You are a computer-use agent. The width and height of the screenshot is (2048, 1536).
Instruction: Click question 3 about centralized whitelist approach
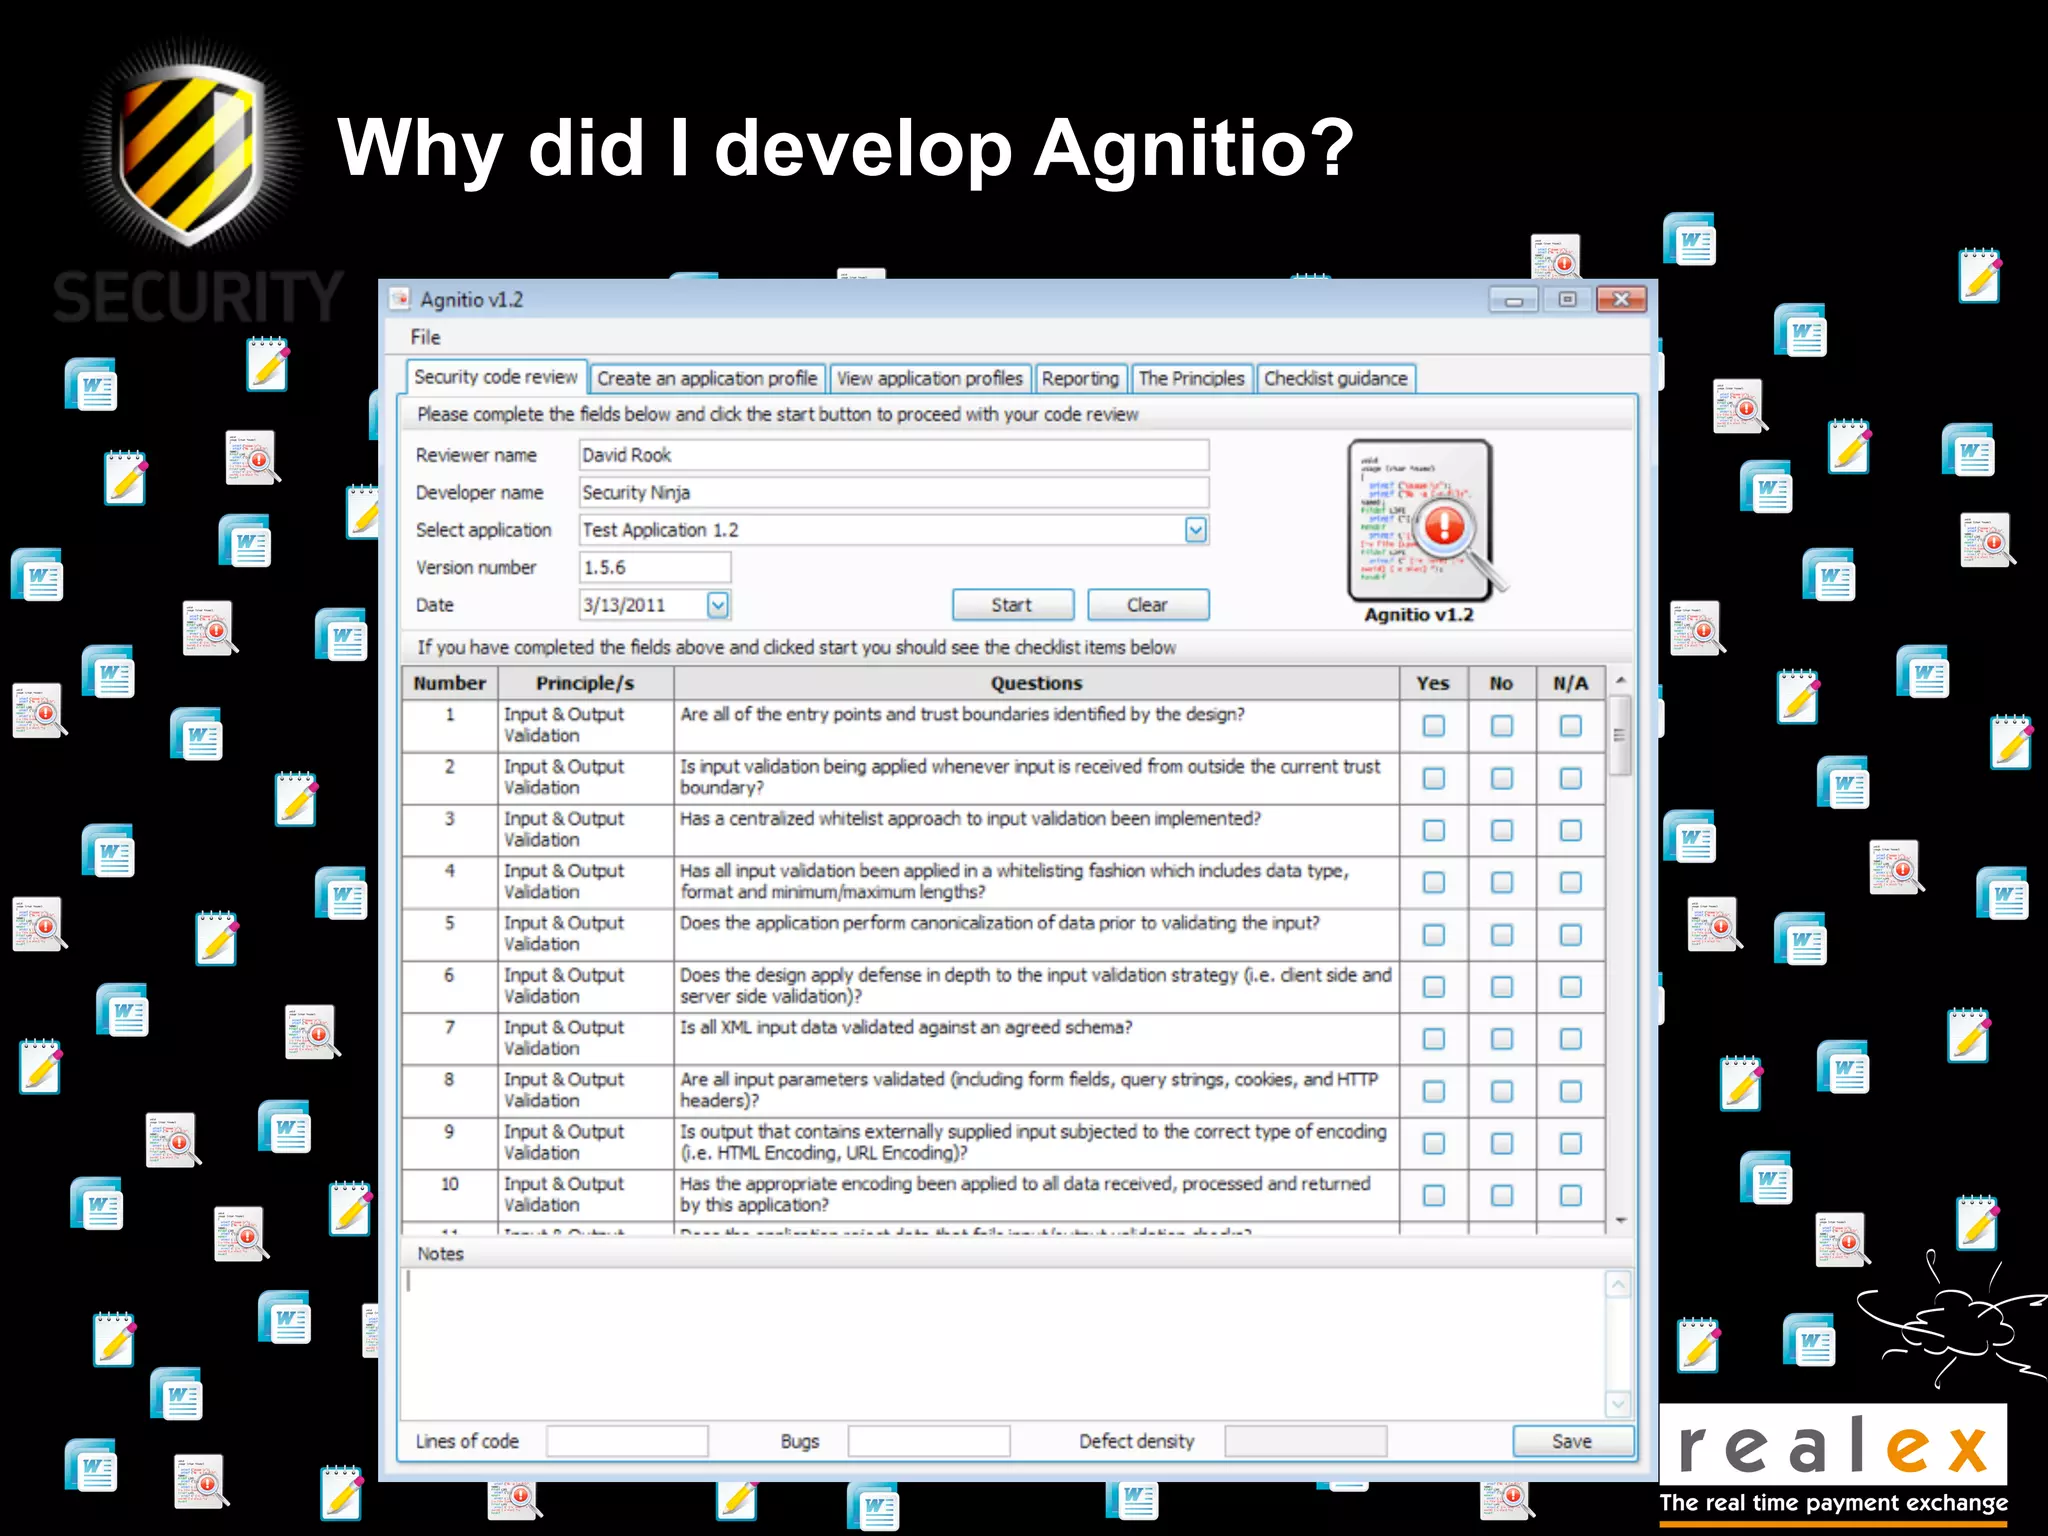(1036, 830)
